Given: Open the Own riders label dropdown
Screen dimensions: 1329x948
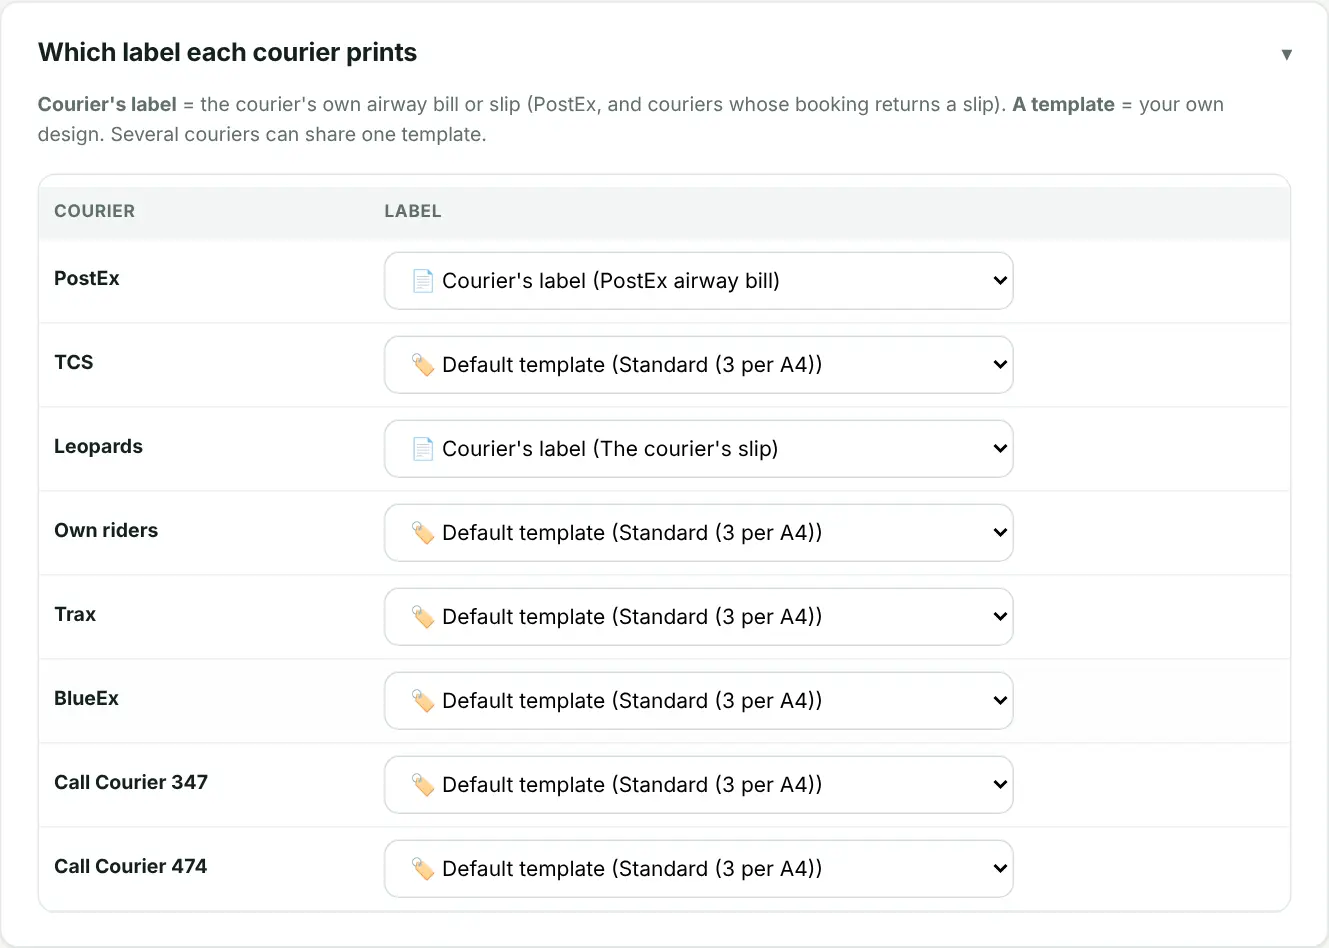Looking at the screenshot, I should pos(699,533).
